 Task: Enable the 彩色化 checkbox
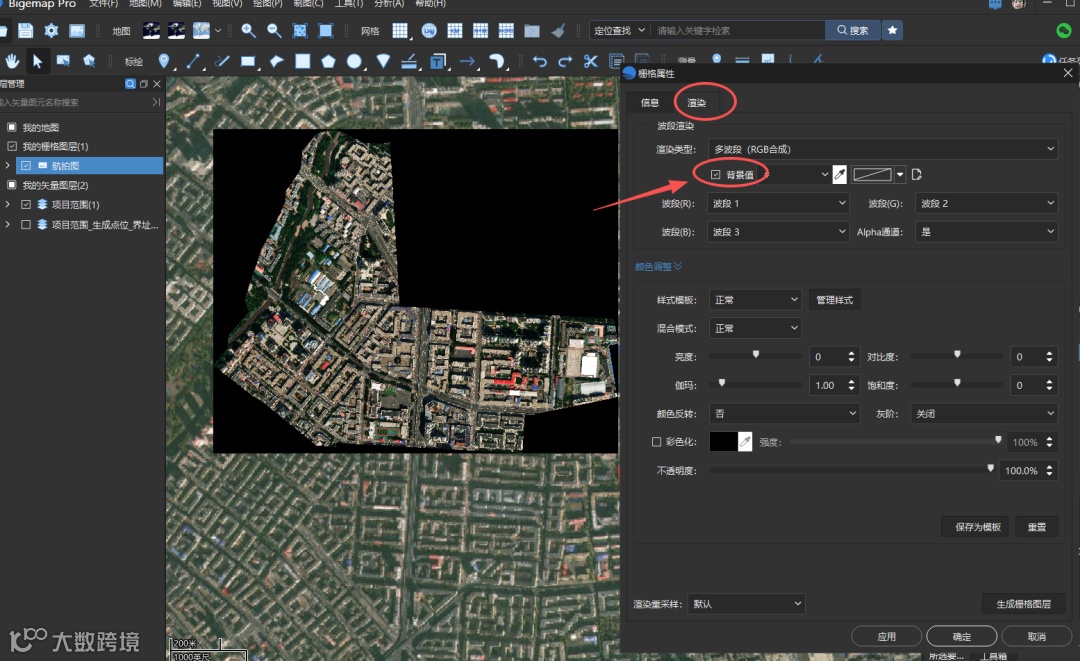pos(656,442)
